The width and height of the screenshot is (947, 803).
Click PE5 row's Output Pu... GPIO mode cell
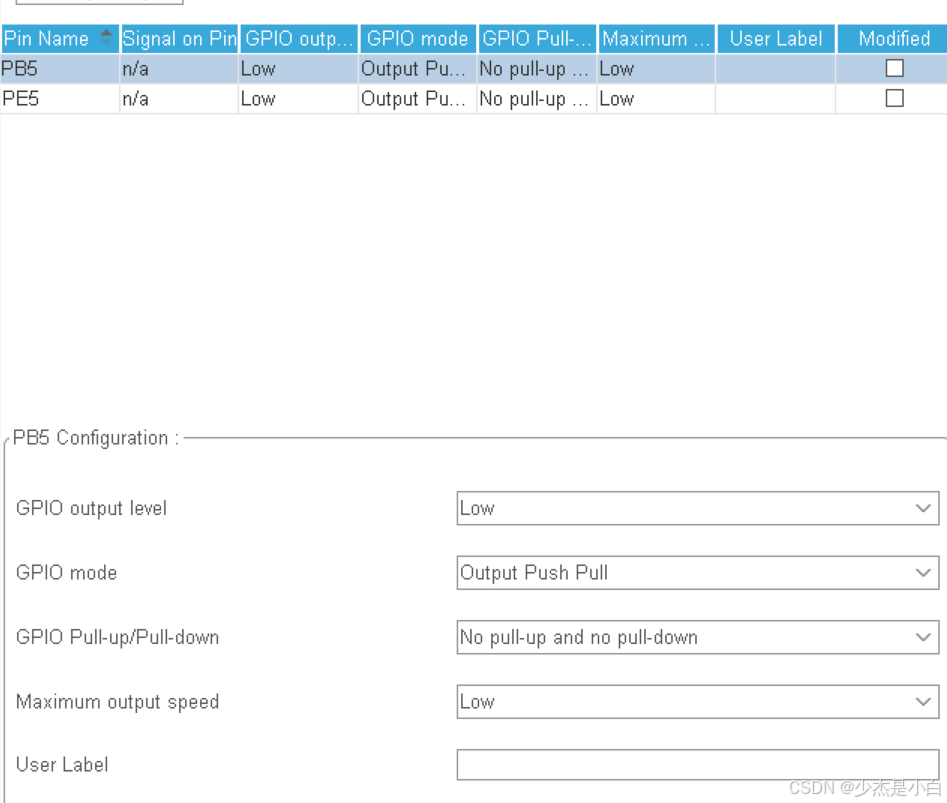click(x=418, y=98)
